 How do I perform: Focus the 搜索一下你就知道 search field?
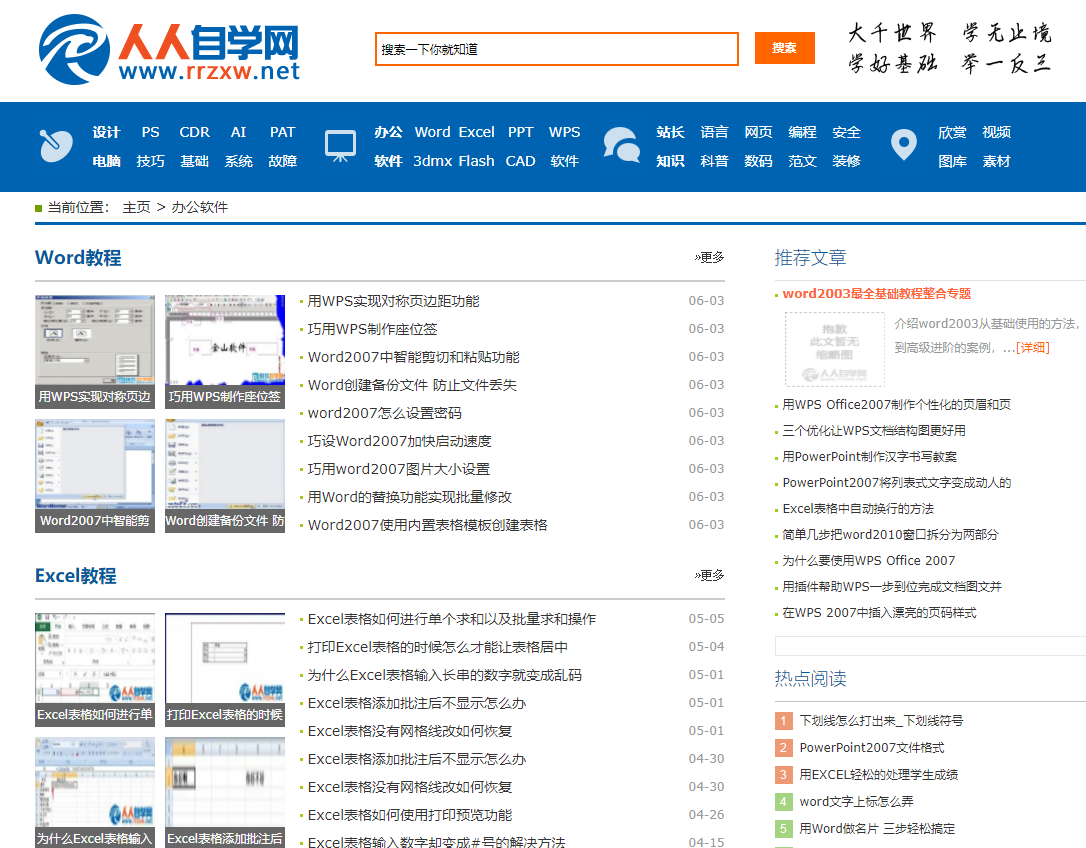click(557, 49)
